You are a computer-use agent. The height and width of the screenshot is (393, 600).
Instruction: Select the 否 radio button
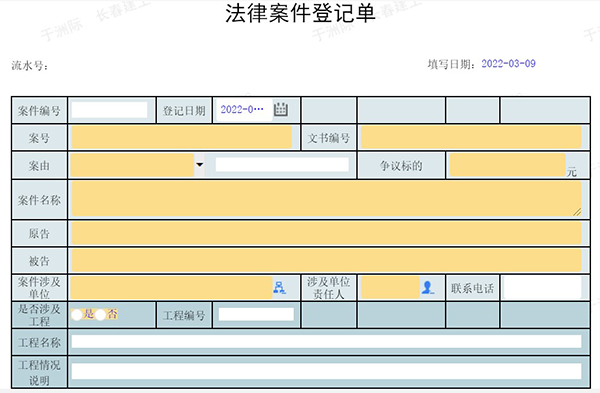(x=101, y=315)
